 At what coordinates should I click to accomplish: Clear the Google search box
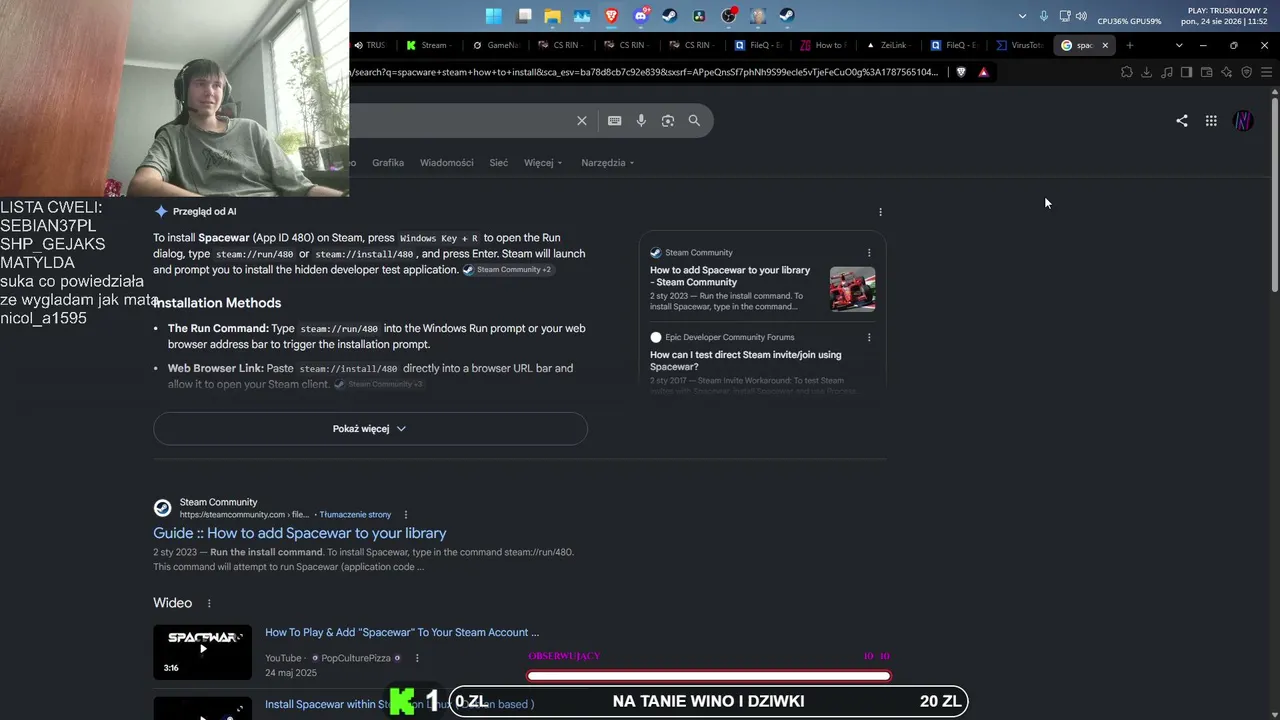pyautogui.click(x=582, y=121)
